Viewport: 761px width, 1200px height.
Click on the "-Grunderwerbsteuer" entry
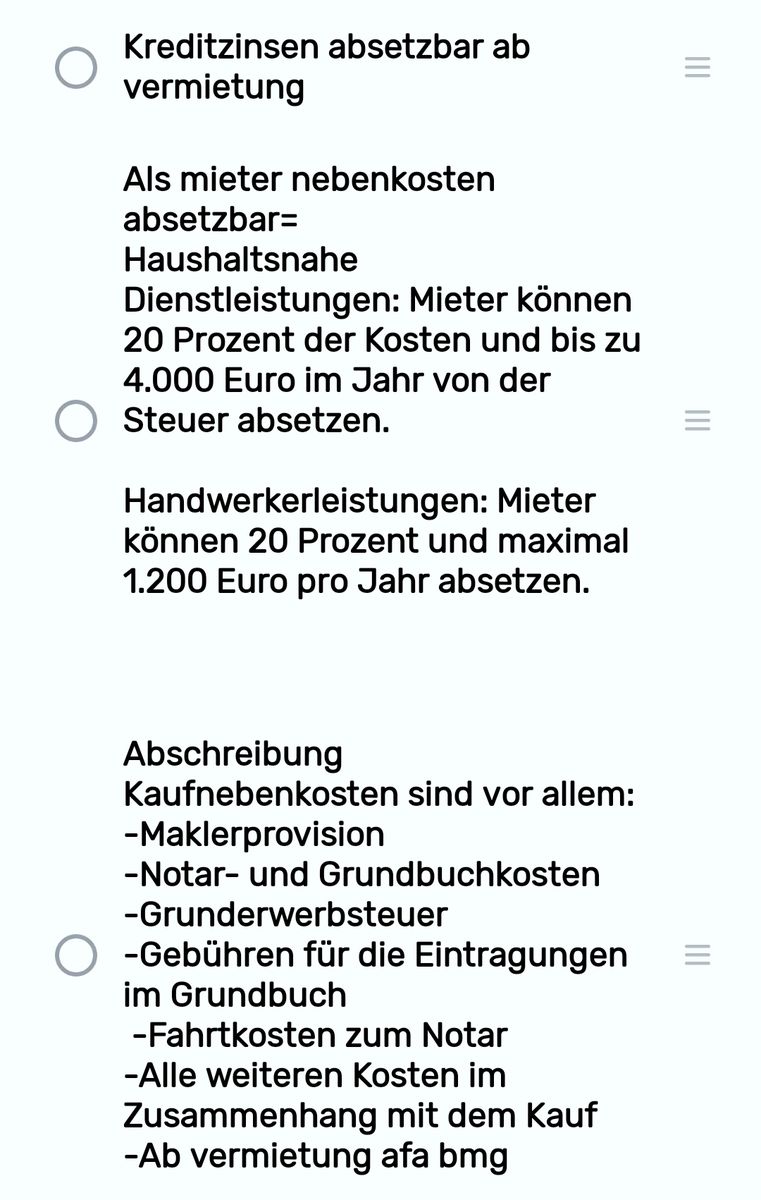point(285,914)
